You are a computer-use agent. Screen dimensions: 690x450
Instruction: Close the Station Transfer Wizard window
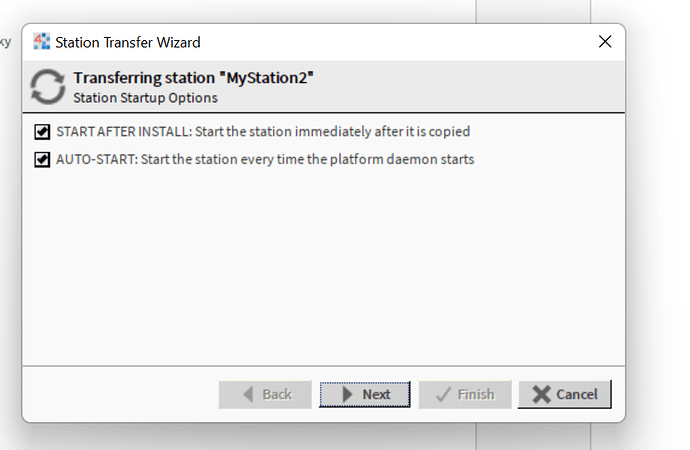coord(604,42)
